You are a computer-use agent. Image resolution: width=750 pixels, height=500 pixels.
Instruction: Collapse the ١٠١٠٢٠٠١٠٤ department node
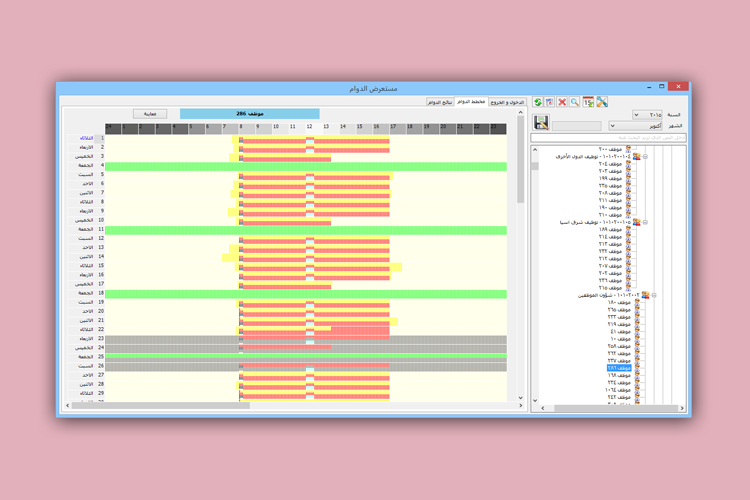pyautogui.click(x=645, y=157)
